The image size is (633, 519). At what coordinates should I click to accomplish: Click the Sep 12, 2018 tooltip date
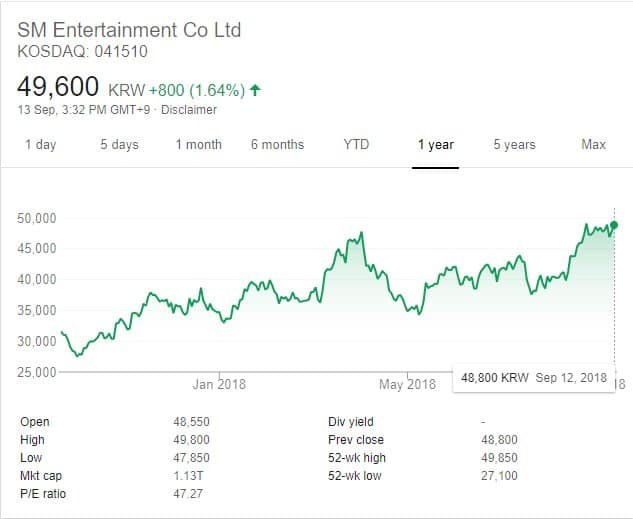[571, 378]
